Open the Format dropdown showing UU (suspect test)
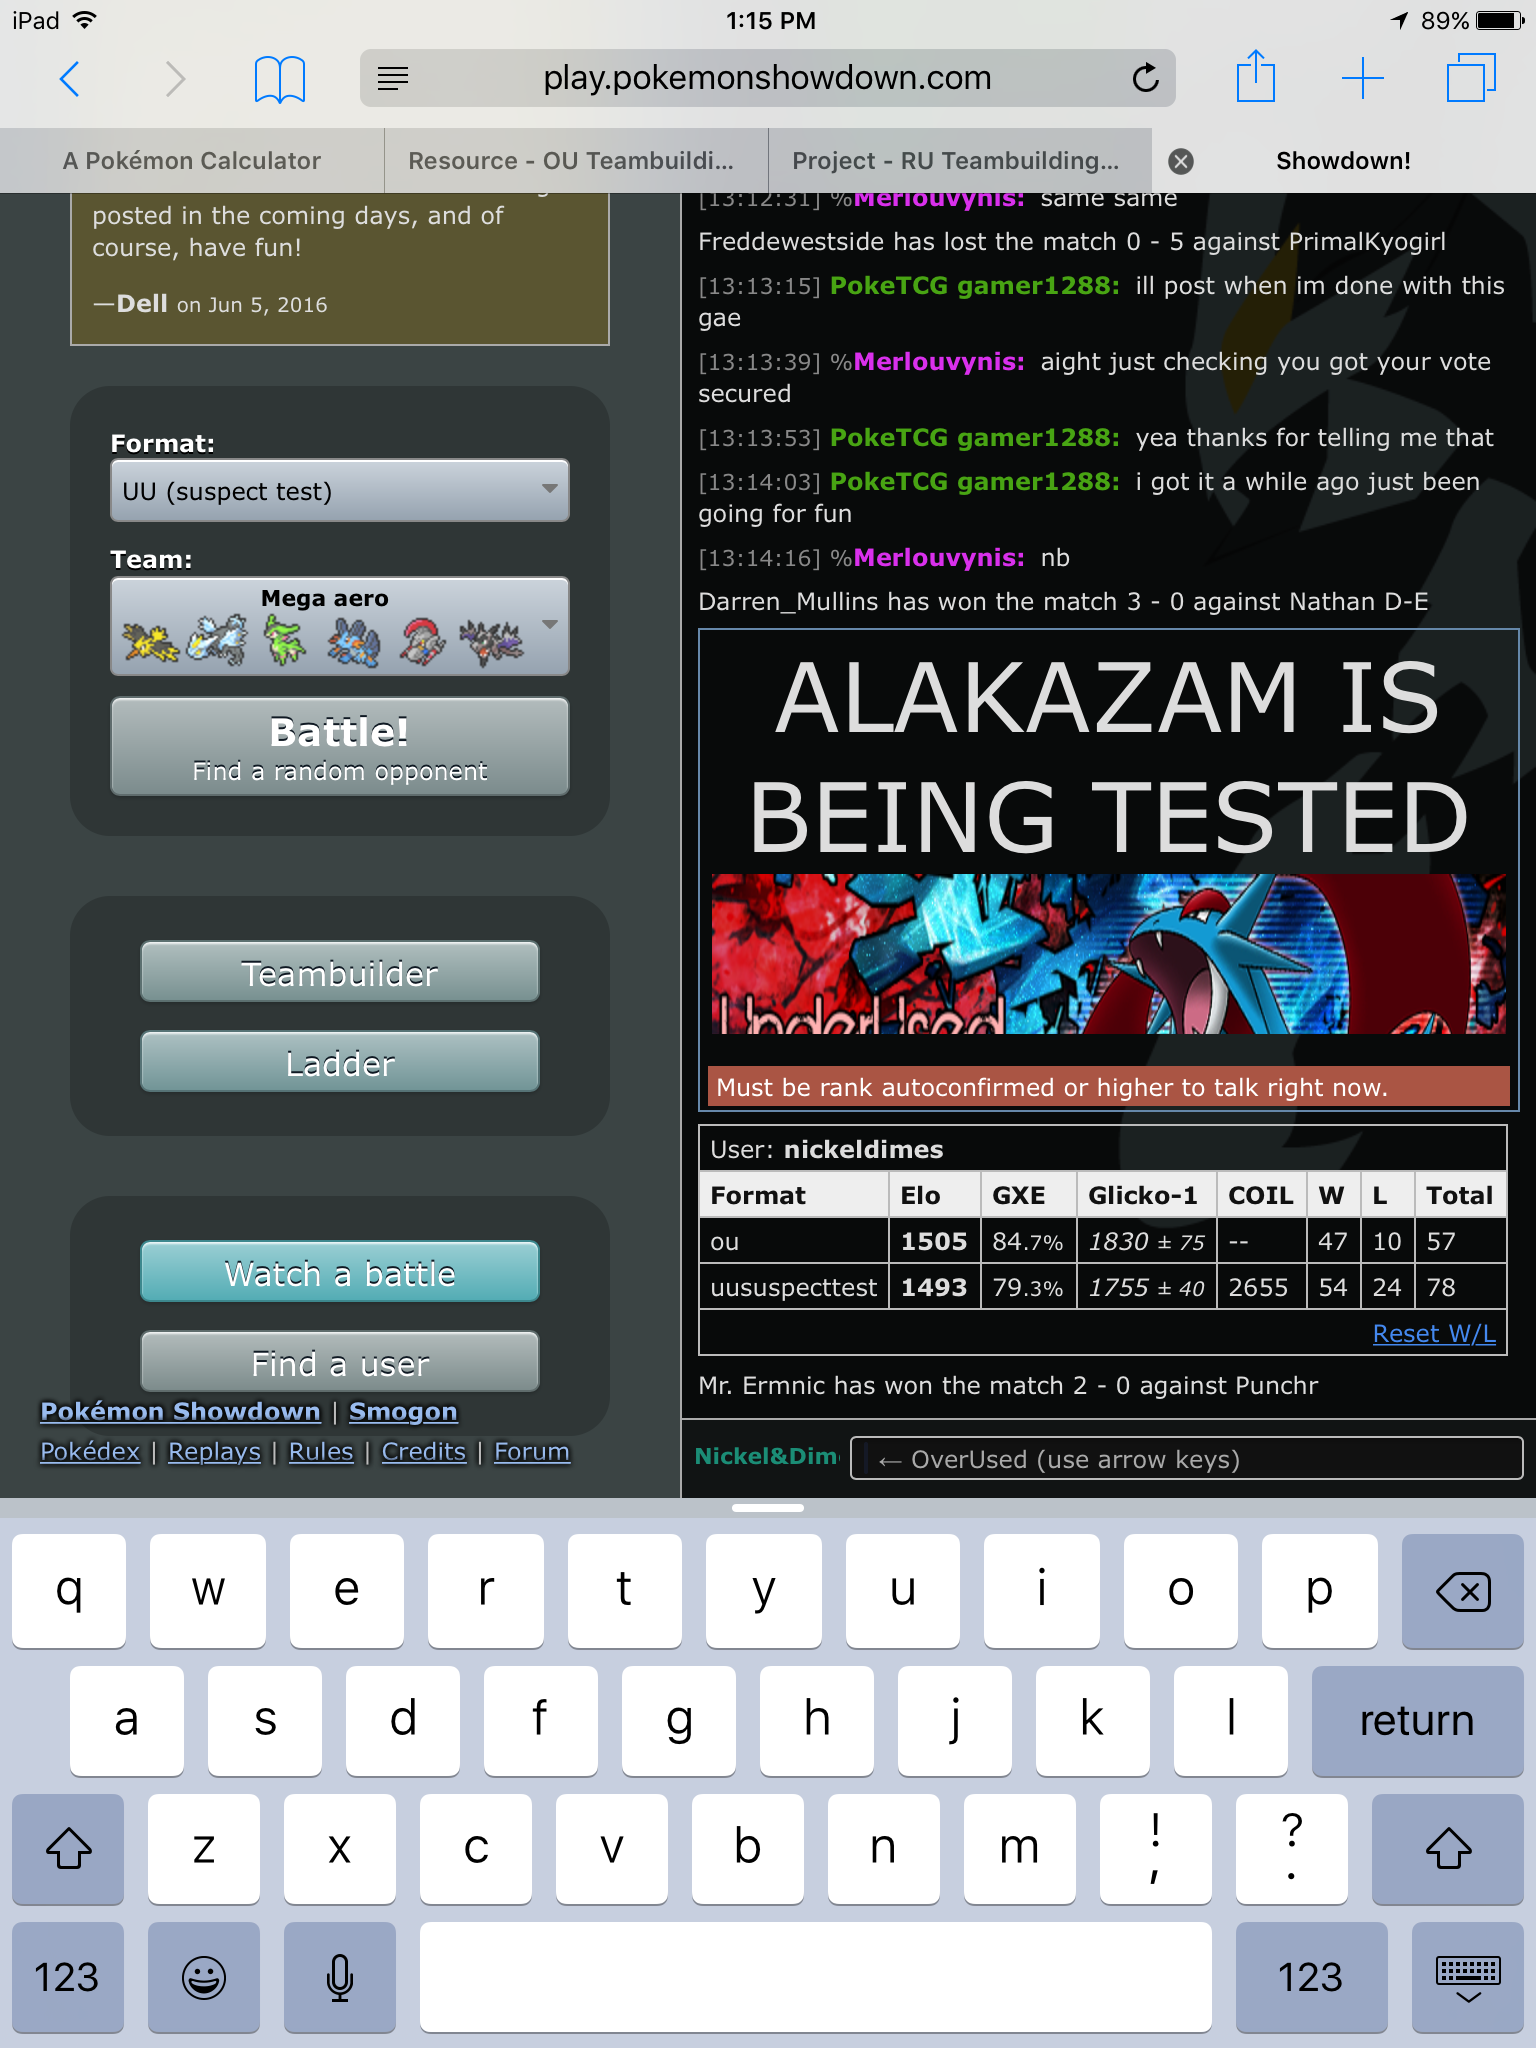 pos(340,490)
